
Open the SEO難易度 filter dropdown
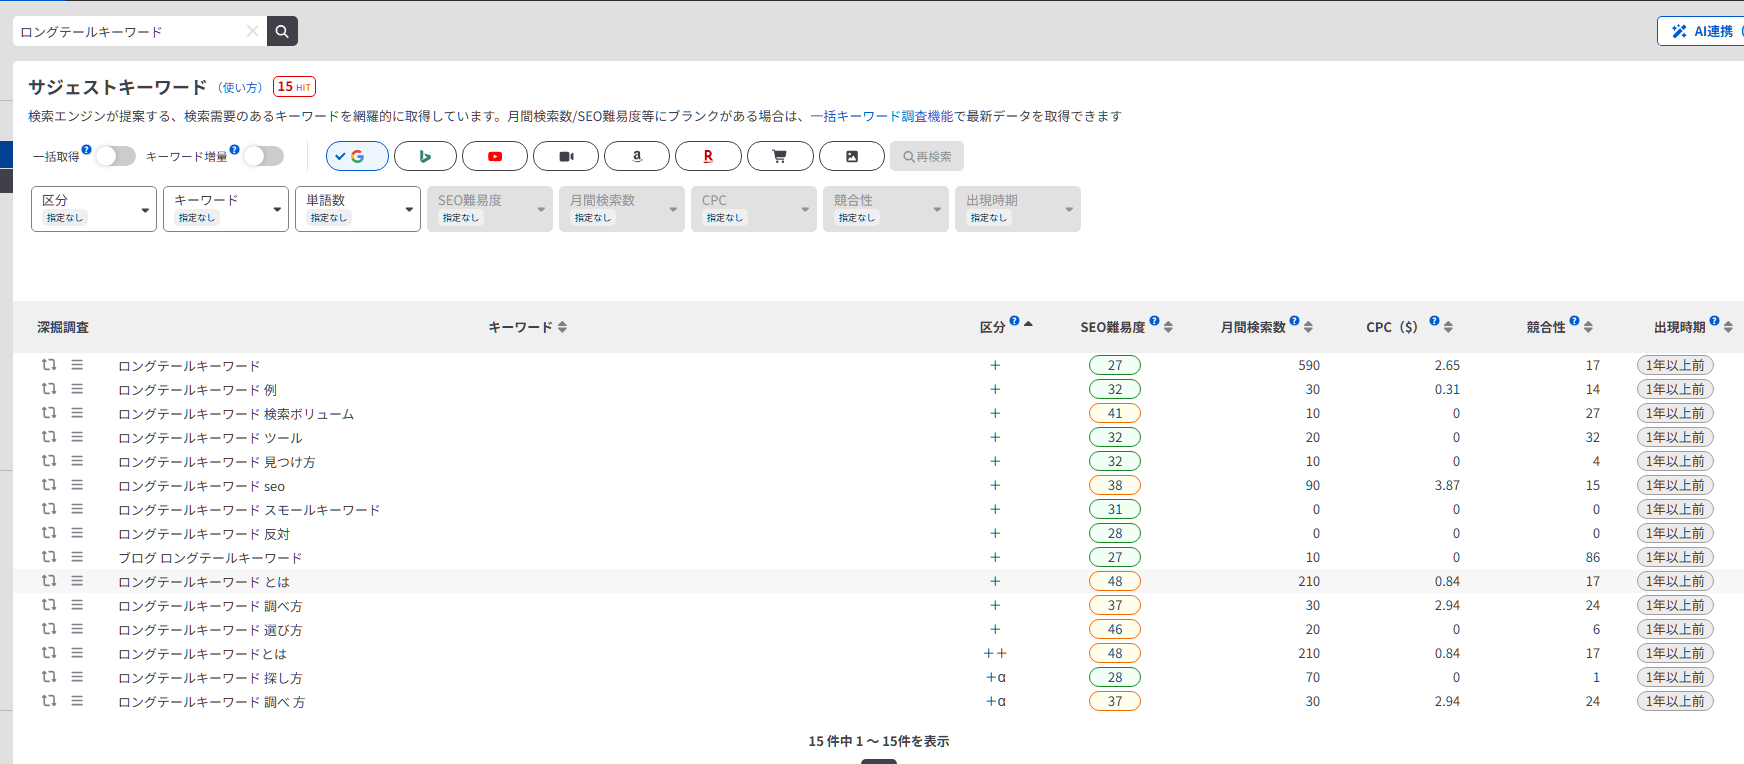click(x=490, y=209)
